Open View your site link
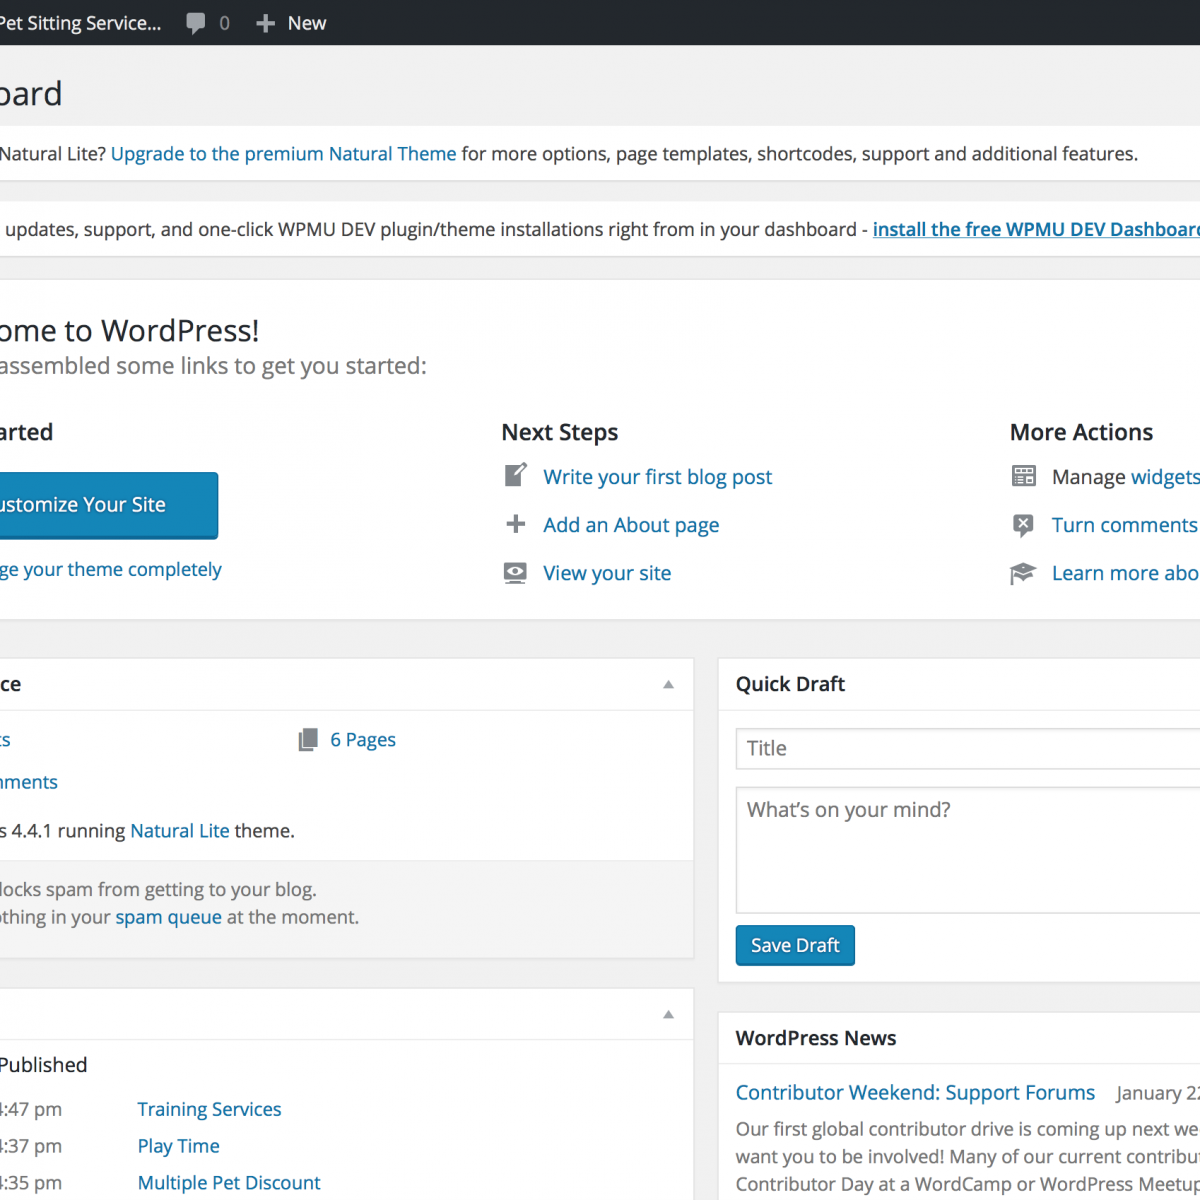This screenshot has height=1200, width=1200. (607, 573)
